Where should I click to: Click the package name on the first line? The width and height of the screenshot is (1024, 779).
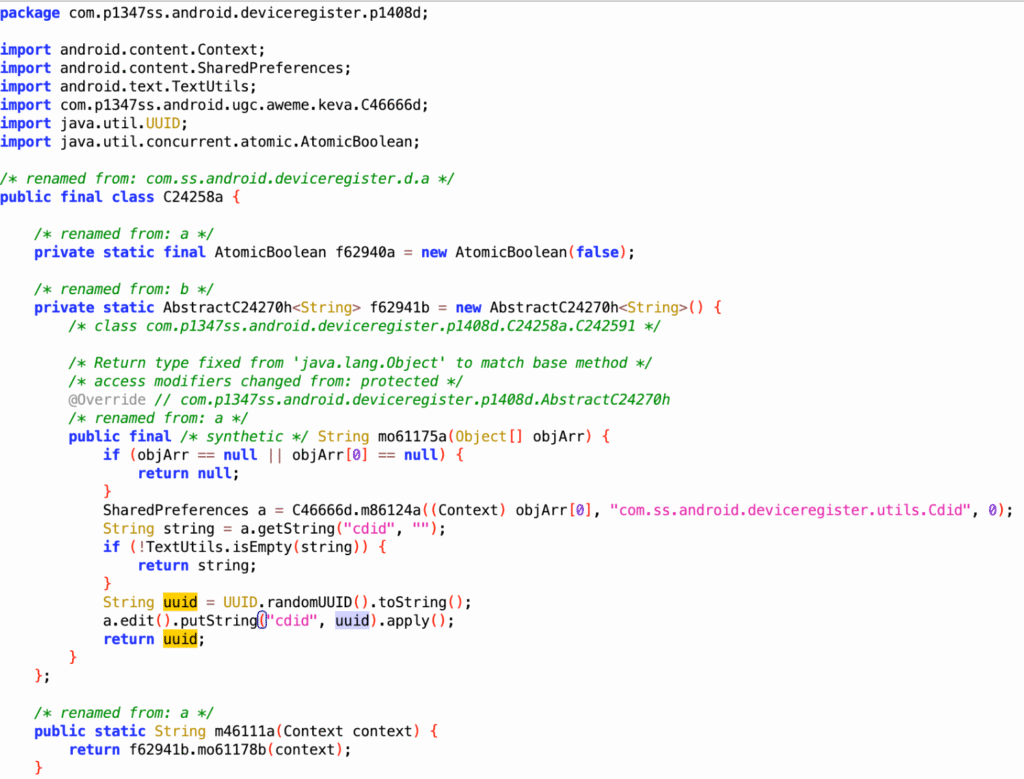coord(245,13)
